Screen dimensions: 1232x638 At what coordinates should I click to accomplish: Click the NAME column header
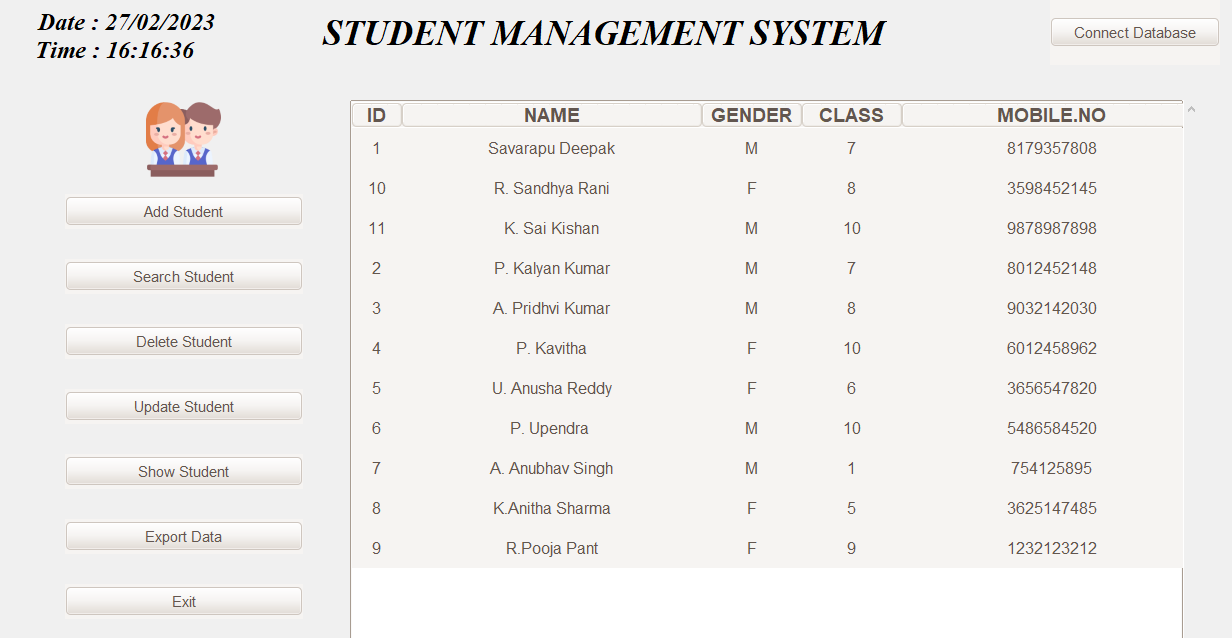[551, 114]
